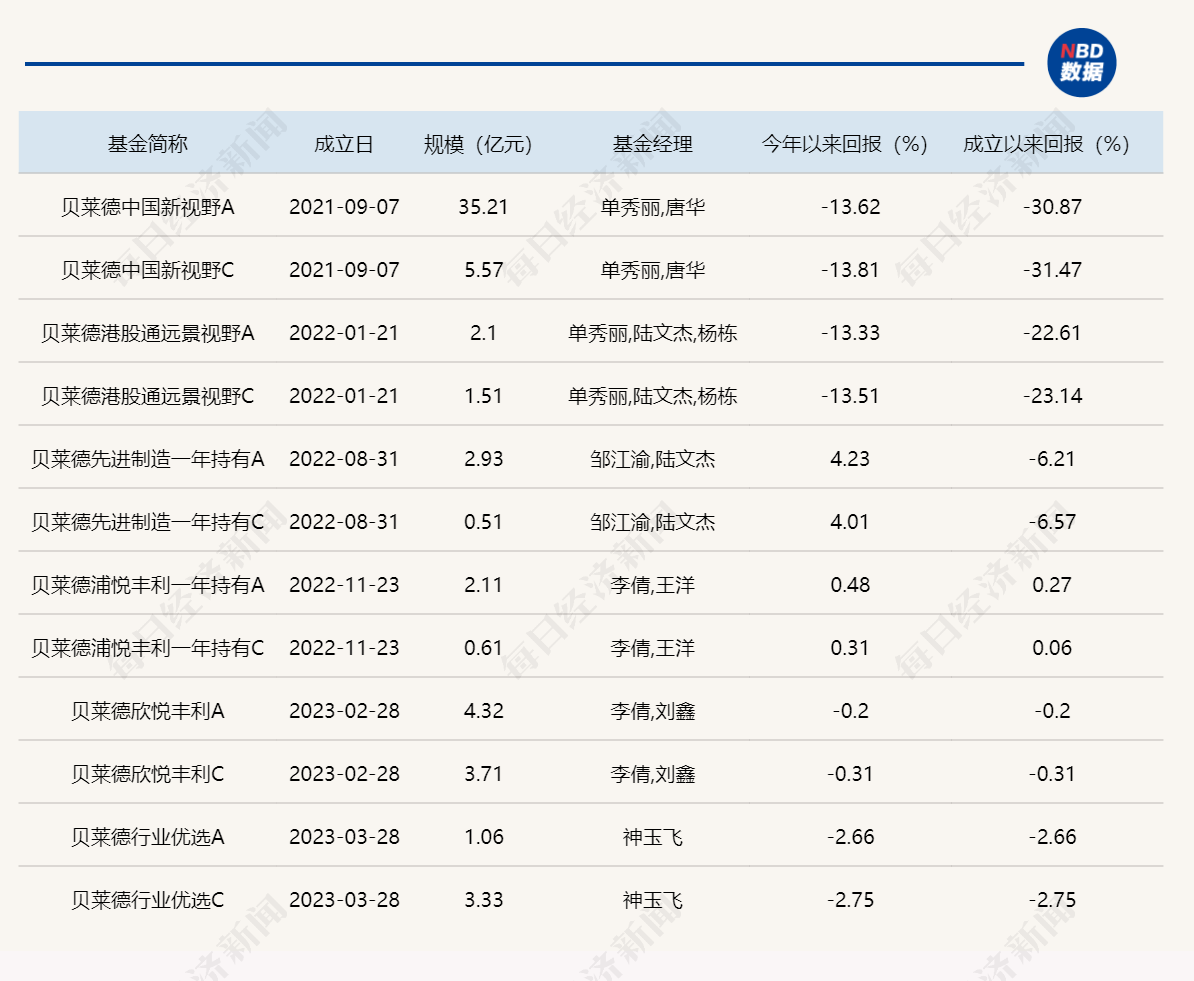Select fund name 贝莱德港股通远景视野A
Viewport: 1194px width, 981px height.
(x=148, y=333)
